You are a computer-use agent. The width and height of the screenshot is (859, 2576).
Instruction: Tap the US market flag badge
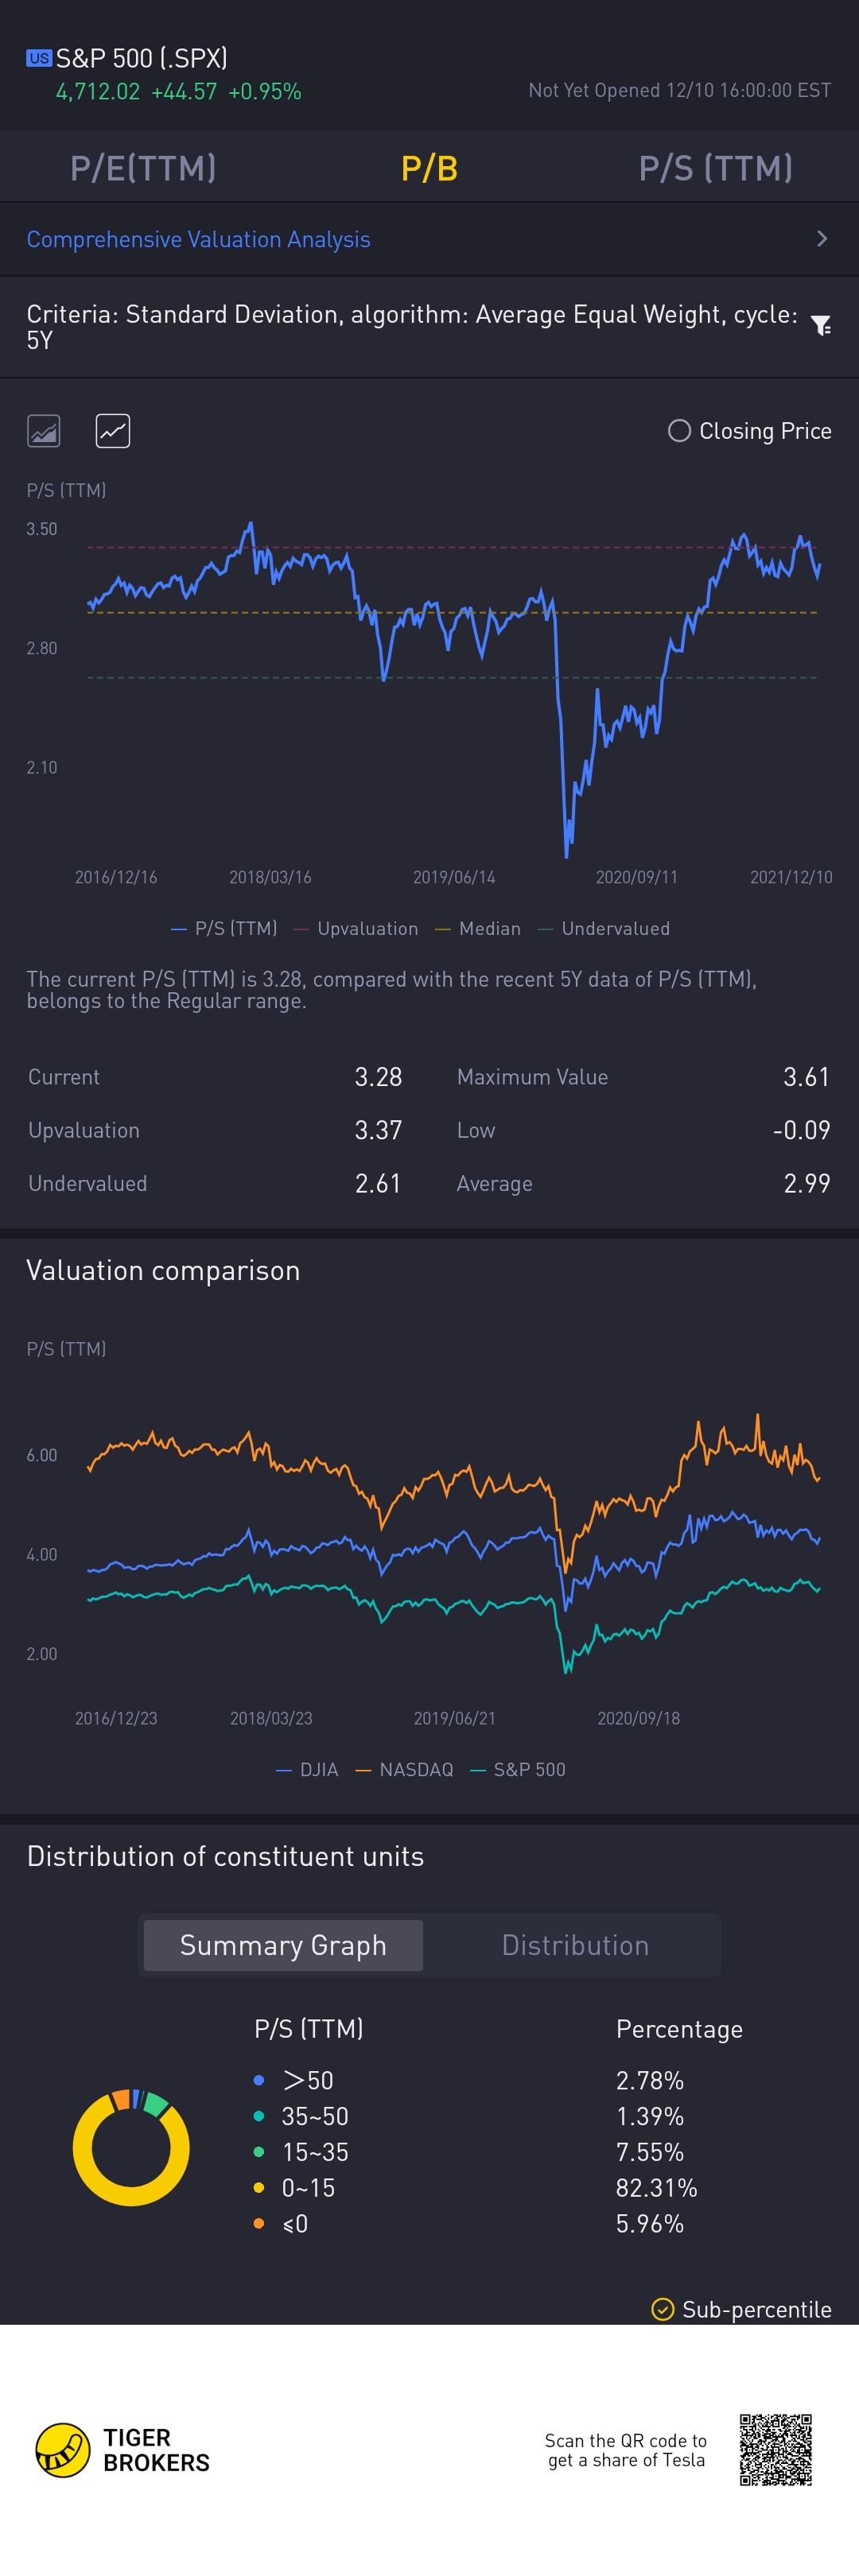39,58
